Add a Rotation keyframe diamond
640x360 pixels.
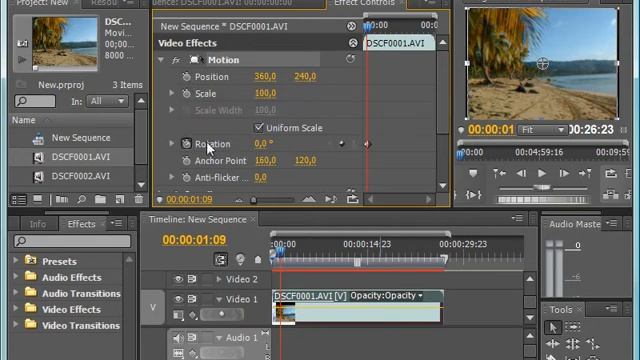coord(342,144)
